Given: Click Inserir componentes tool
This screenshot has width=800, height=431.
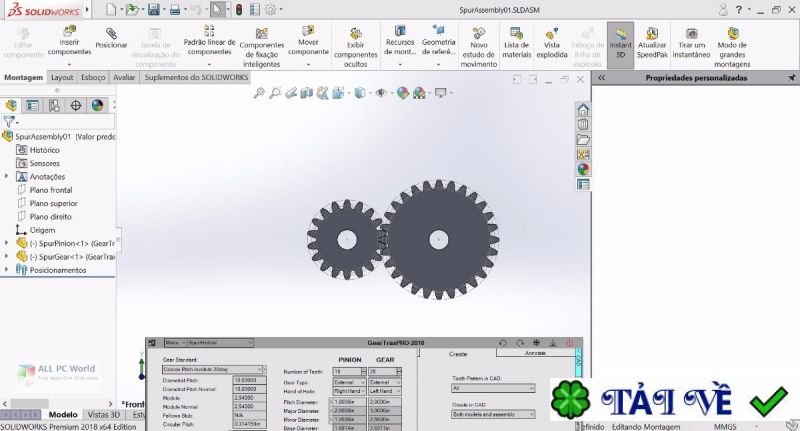Looking at the screenshot, I should (x=69, y=41).
